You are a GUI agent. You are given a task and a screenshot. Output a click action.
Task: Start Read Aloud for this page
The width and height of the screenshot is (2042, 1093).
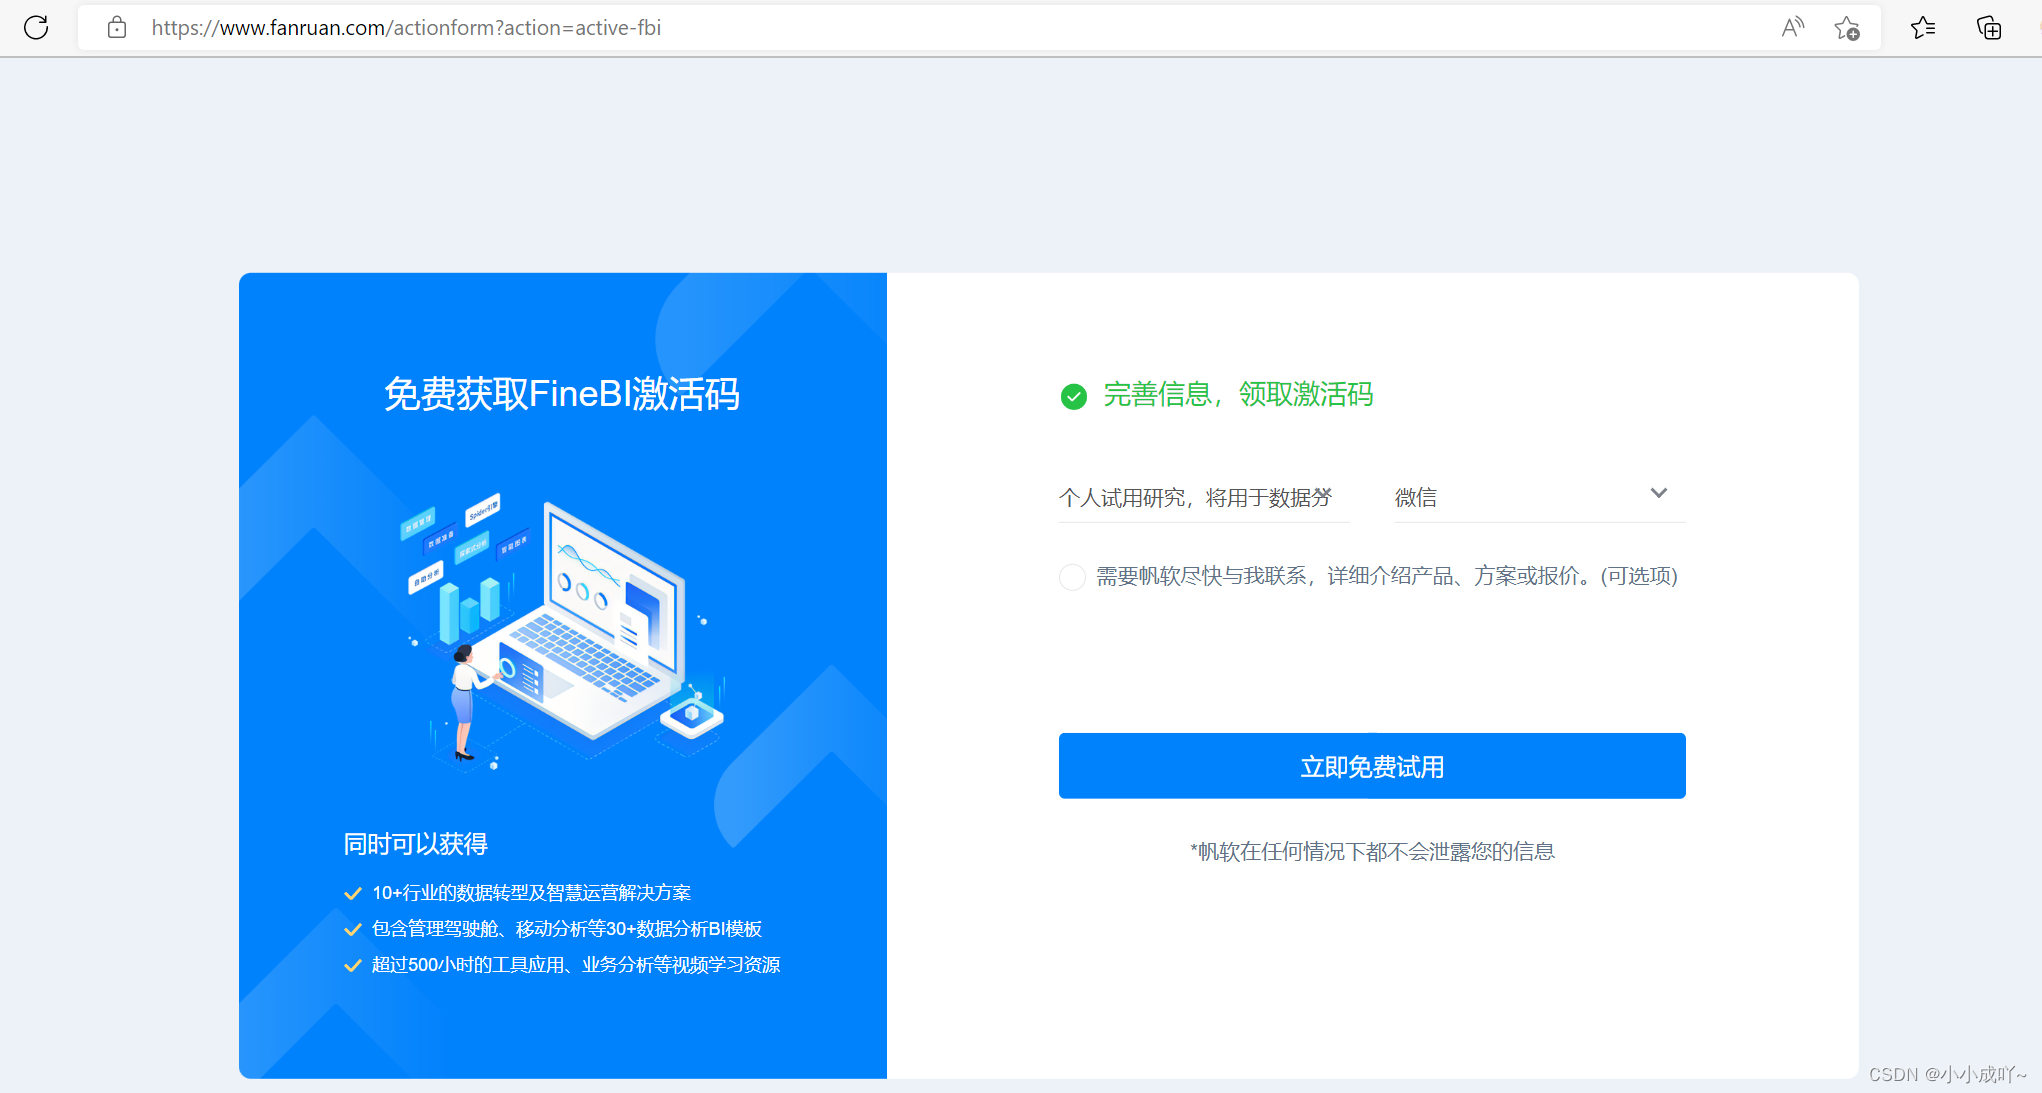(1792, 28)
